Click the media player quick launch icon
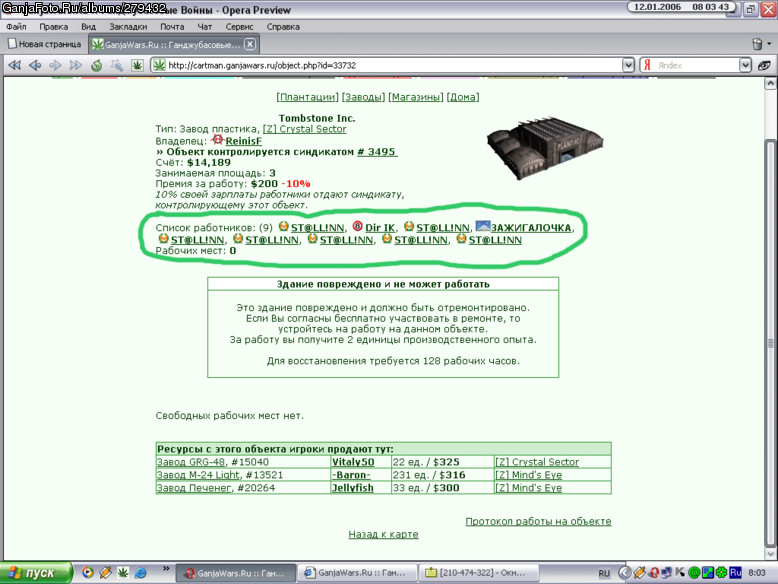The image size is (778, 584). 87,573
